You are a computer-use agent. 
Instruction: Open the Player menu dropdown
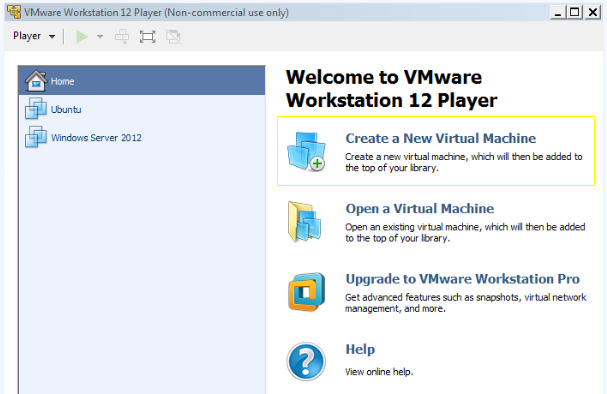[34, 36]
